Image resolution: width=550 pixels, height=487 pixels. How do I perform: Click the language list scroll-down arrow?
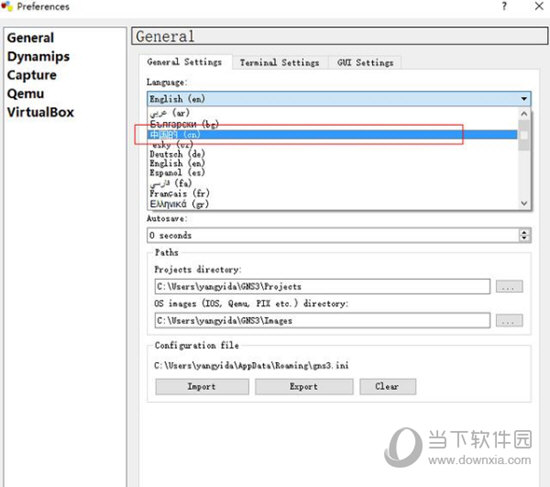[524, 203]
